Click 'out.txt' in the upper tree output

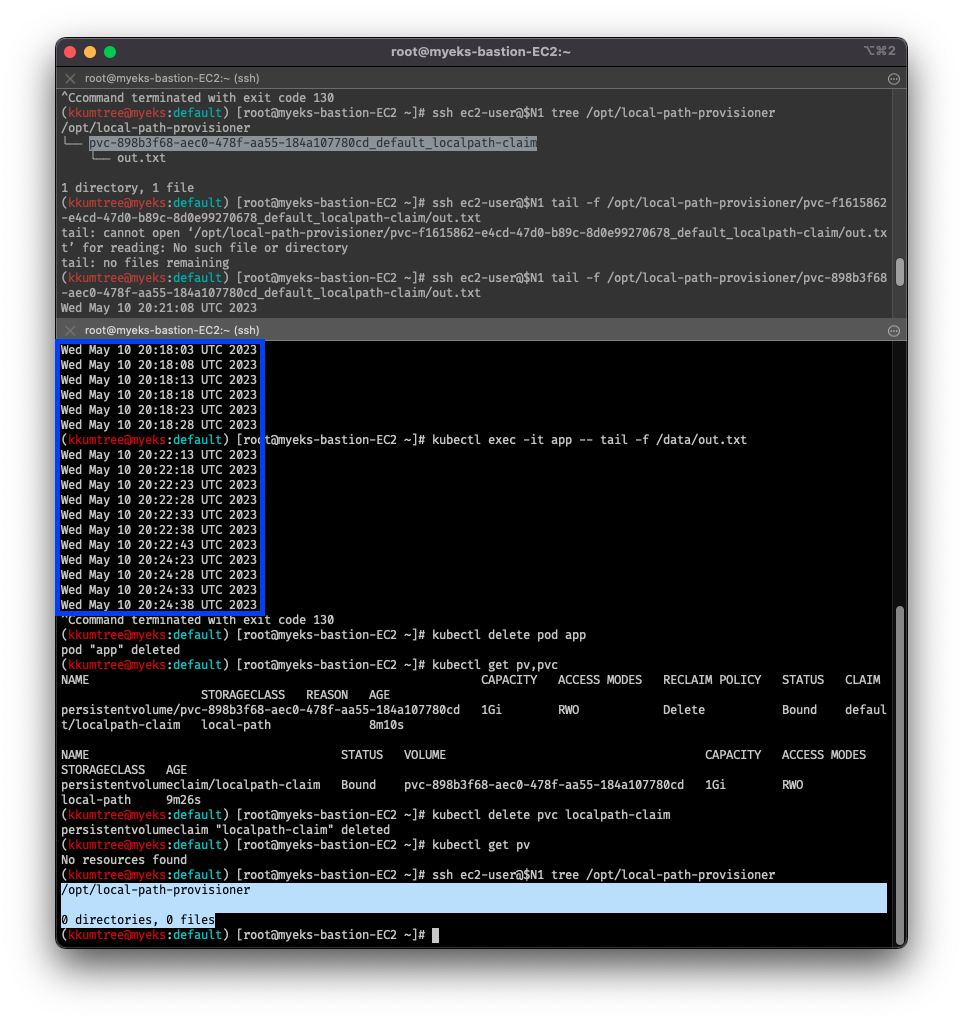click(141, 158)
